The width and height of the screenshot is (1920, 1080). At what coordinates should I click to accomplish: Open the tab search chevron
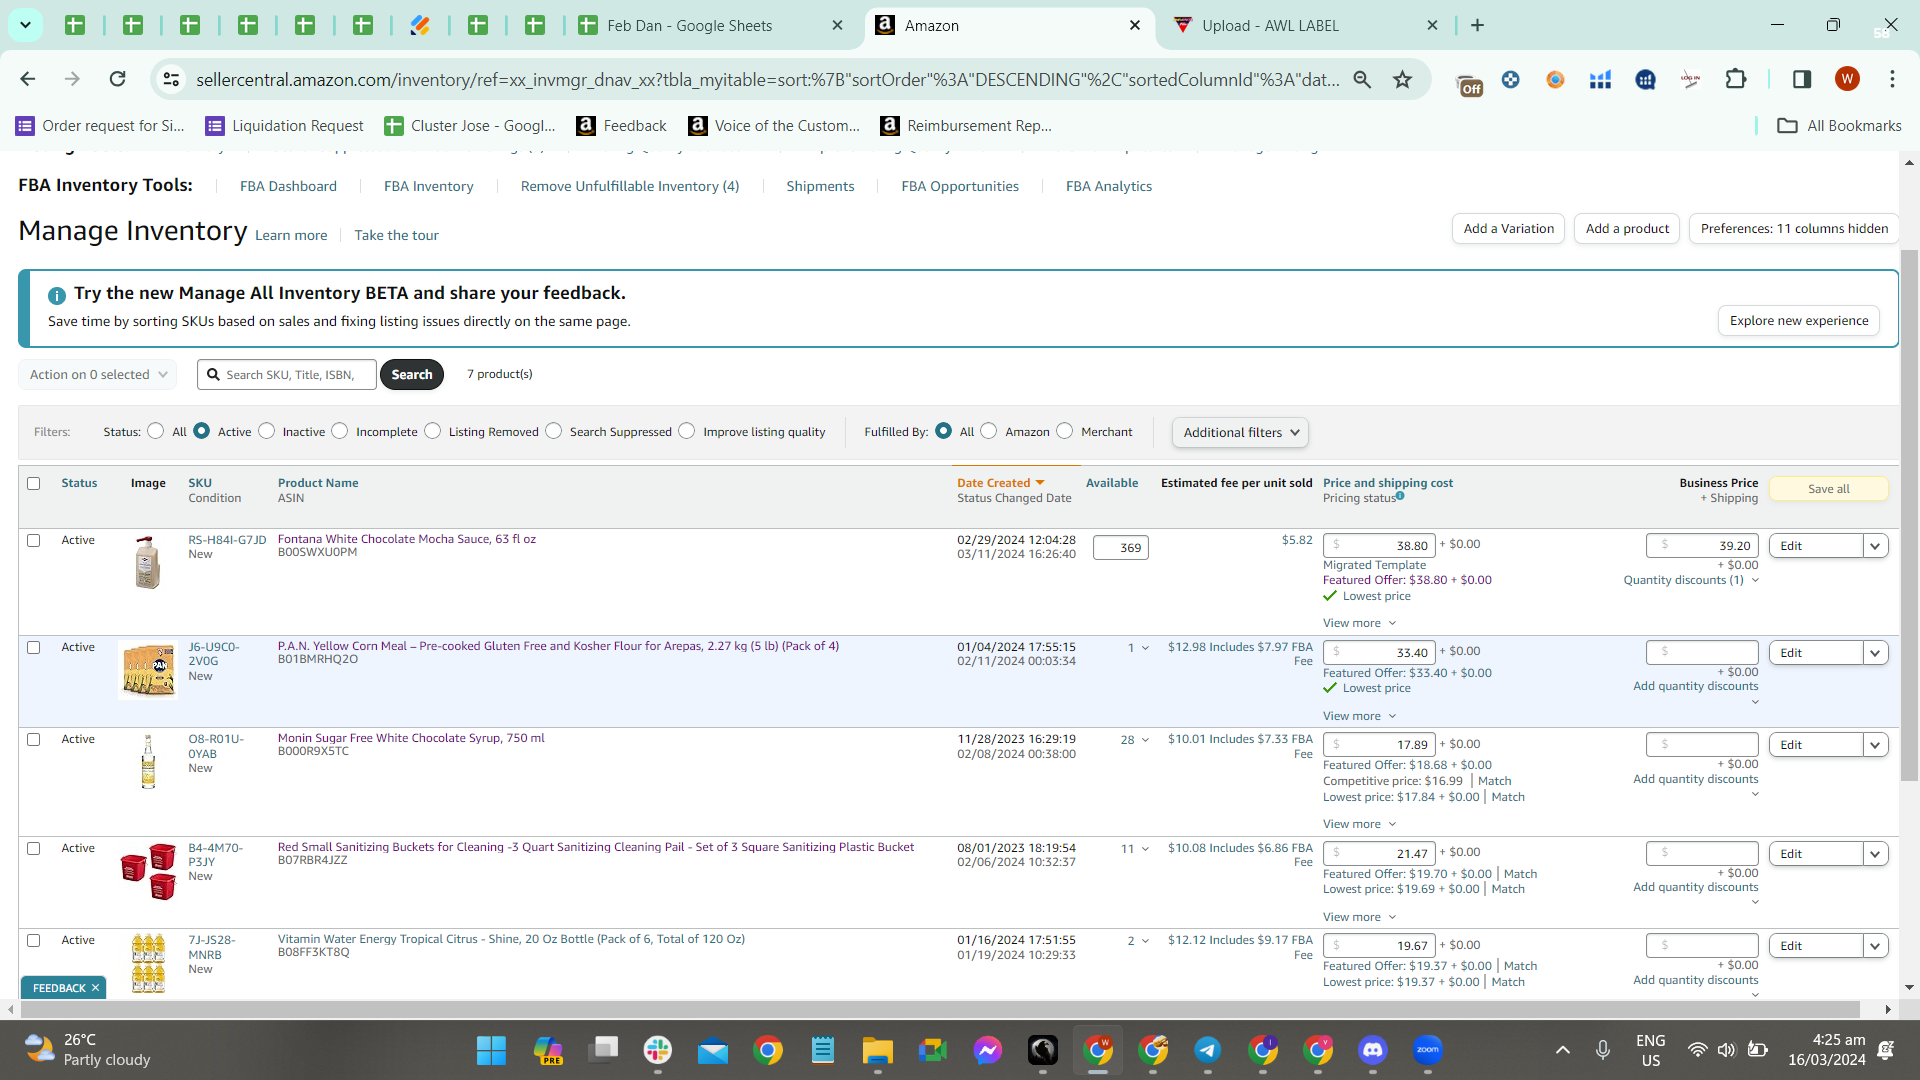[x=25, y=25]
